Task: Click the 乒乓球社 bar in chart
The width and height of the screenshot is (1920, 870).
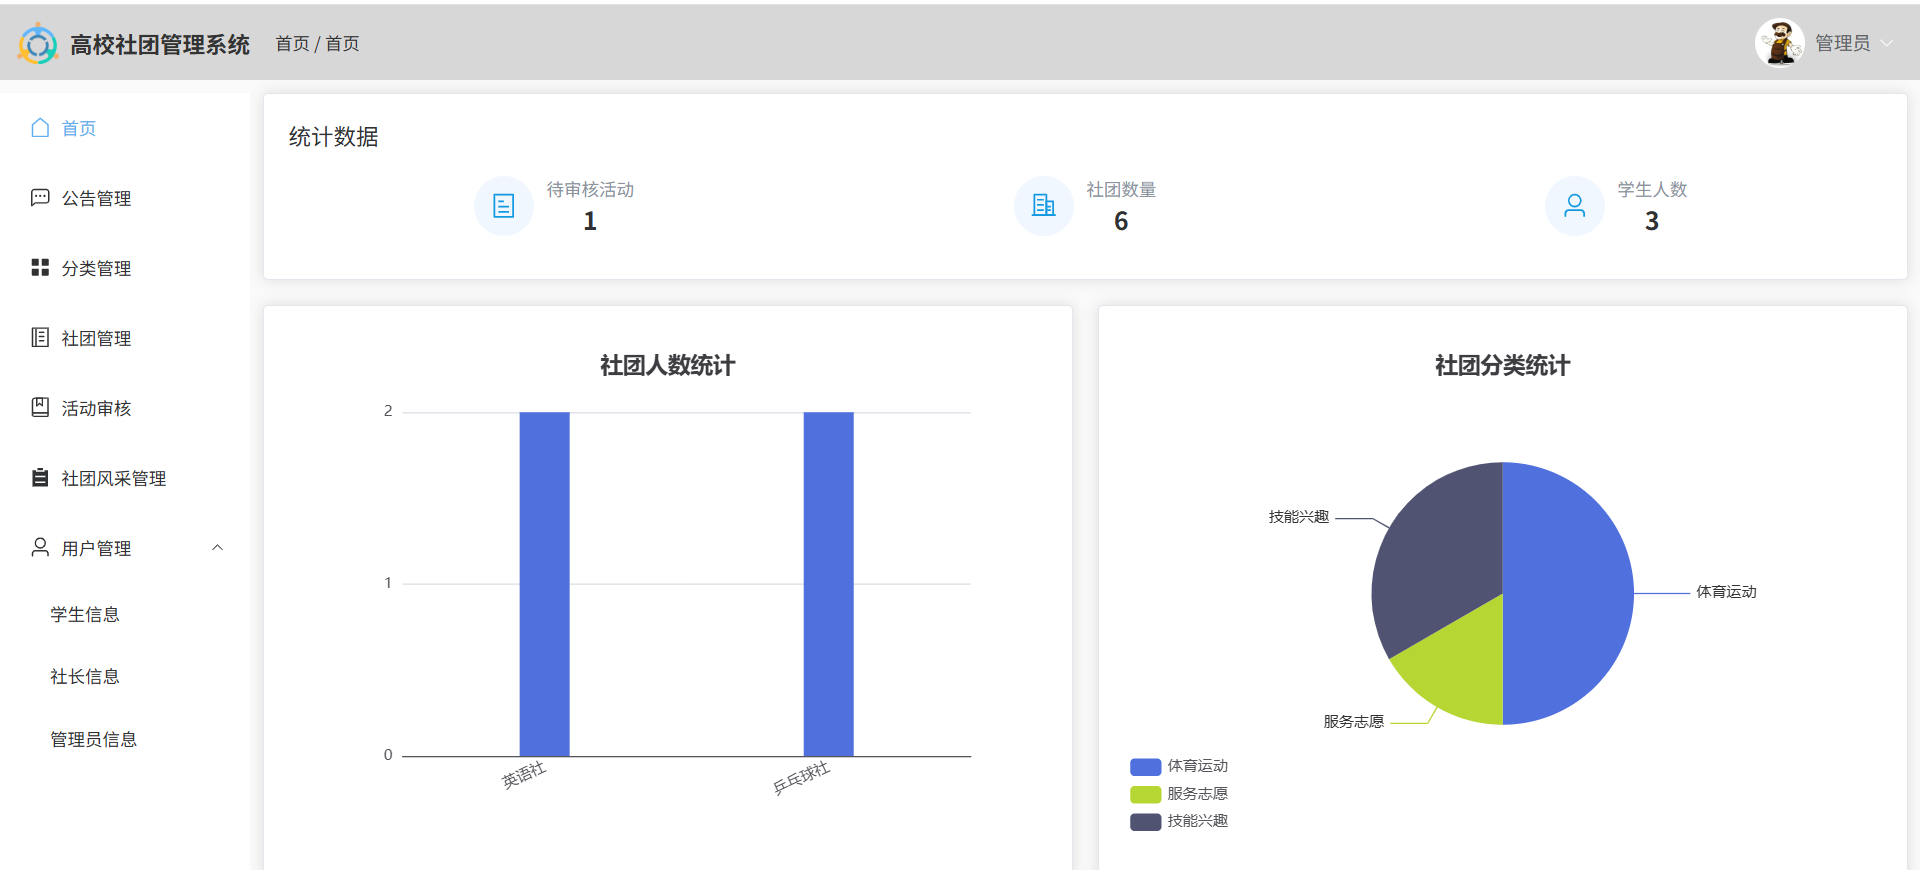Action: (x=828, y=584)
